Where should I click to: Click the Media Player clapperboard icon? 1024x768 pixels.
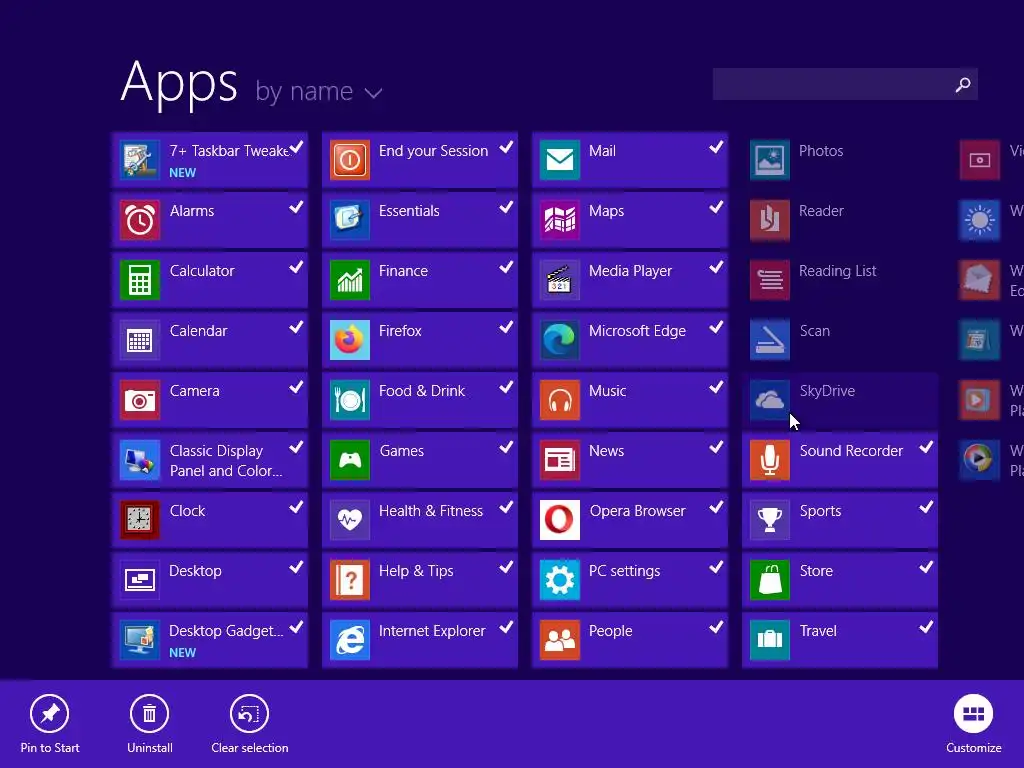[x=560, y=280]
